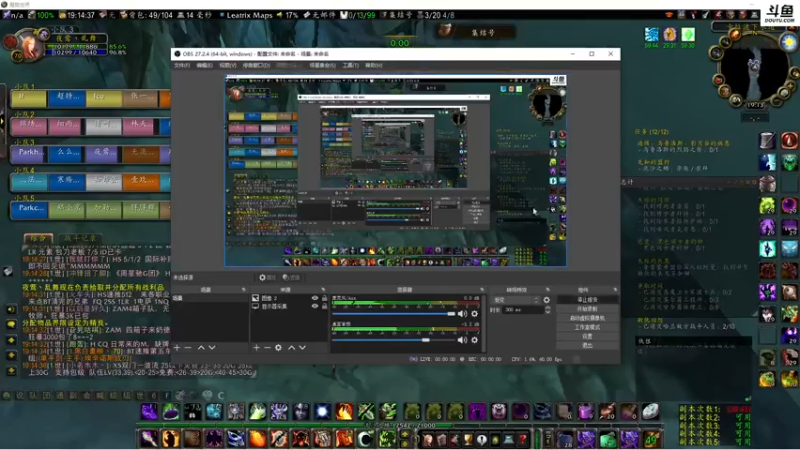Screen dimensions: 800x450
Task: Open source properties gear in the Sources toolbar
Action: 278,347
